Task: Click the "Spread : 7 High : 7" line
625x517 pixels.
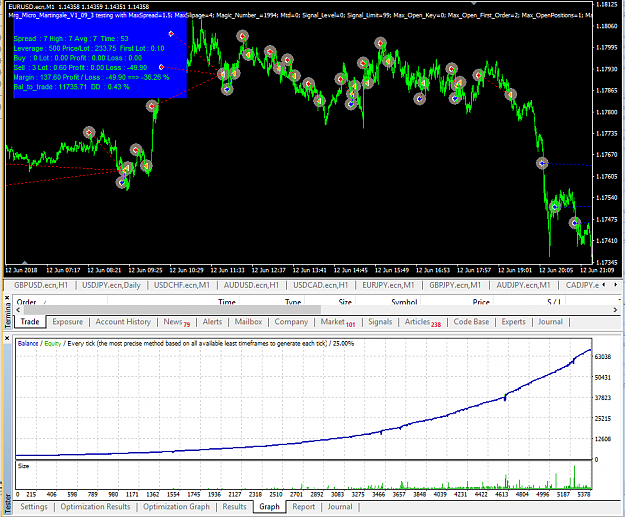Action: coord(71,39)
